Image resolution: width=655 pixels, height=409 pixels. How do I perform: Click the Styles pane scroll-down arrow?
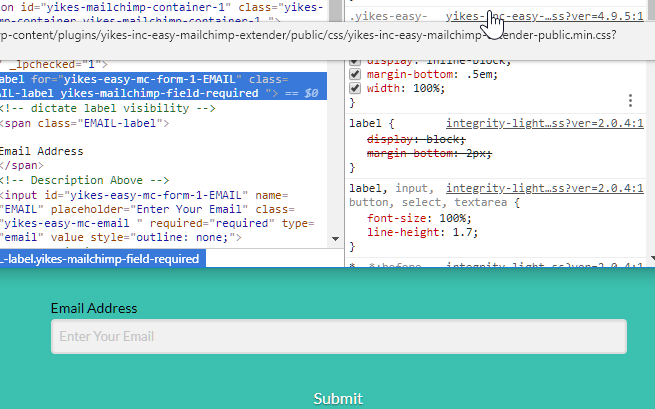click(652, 259)
